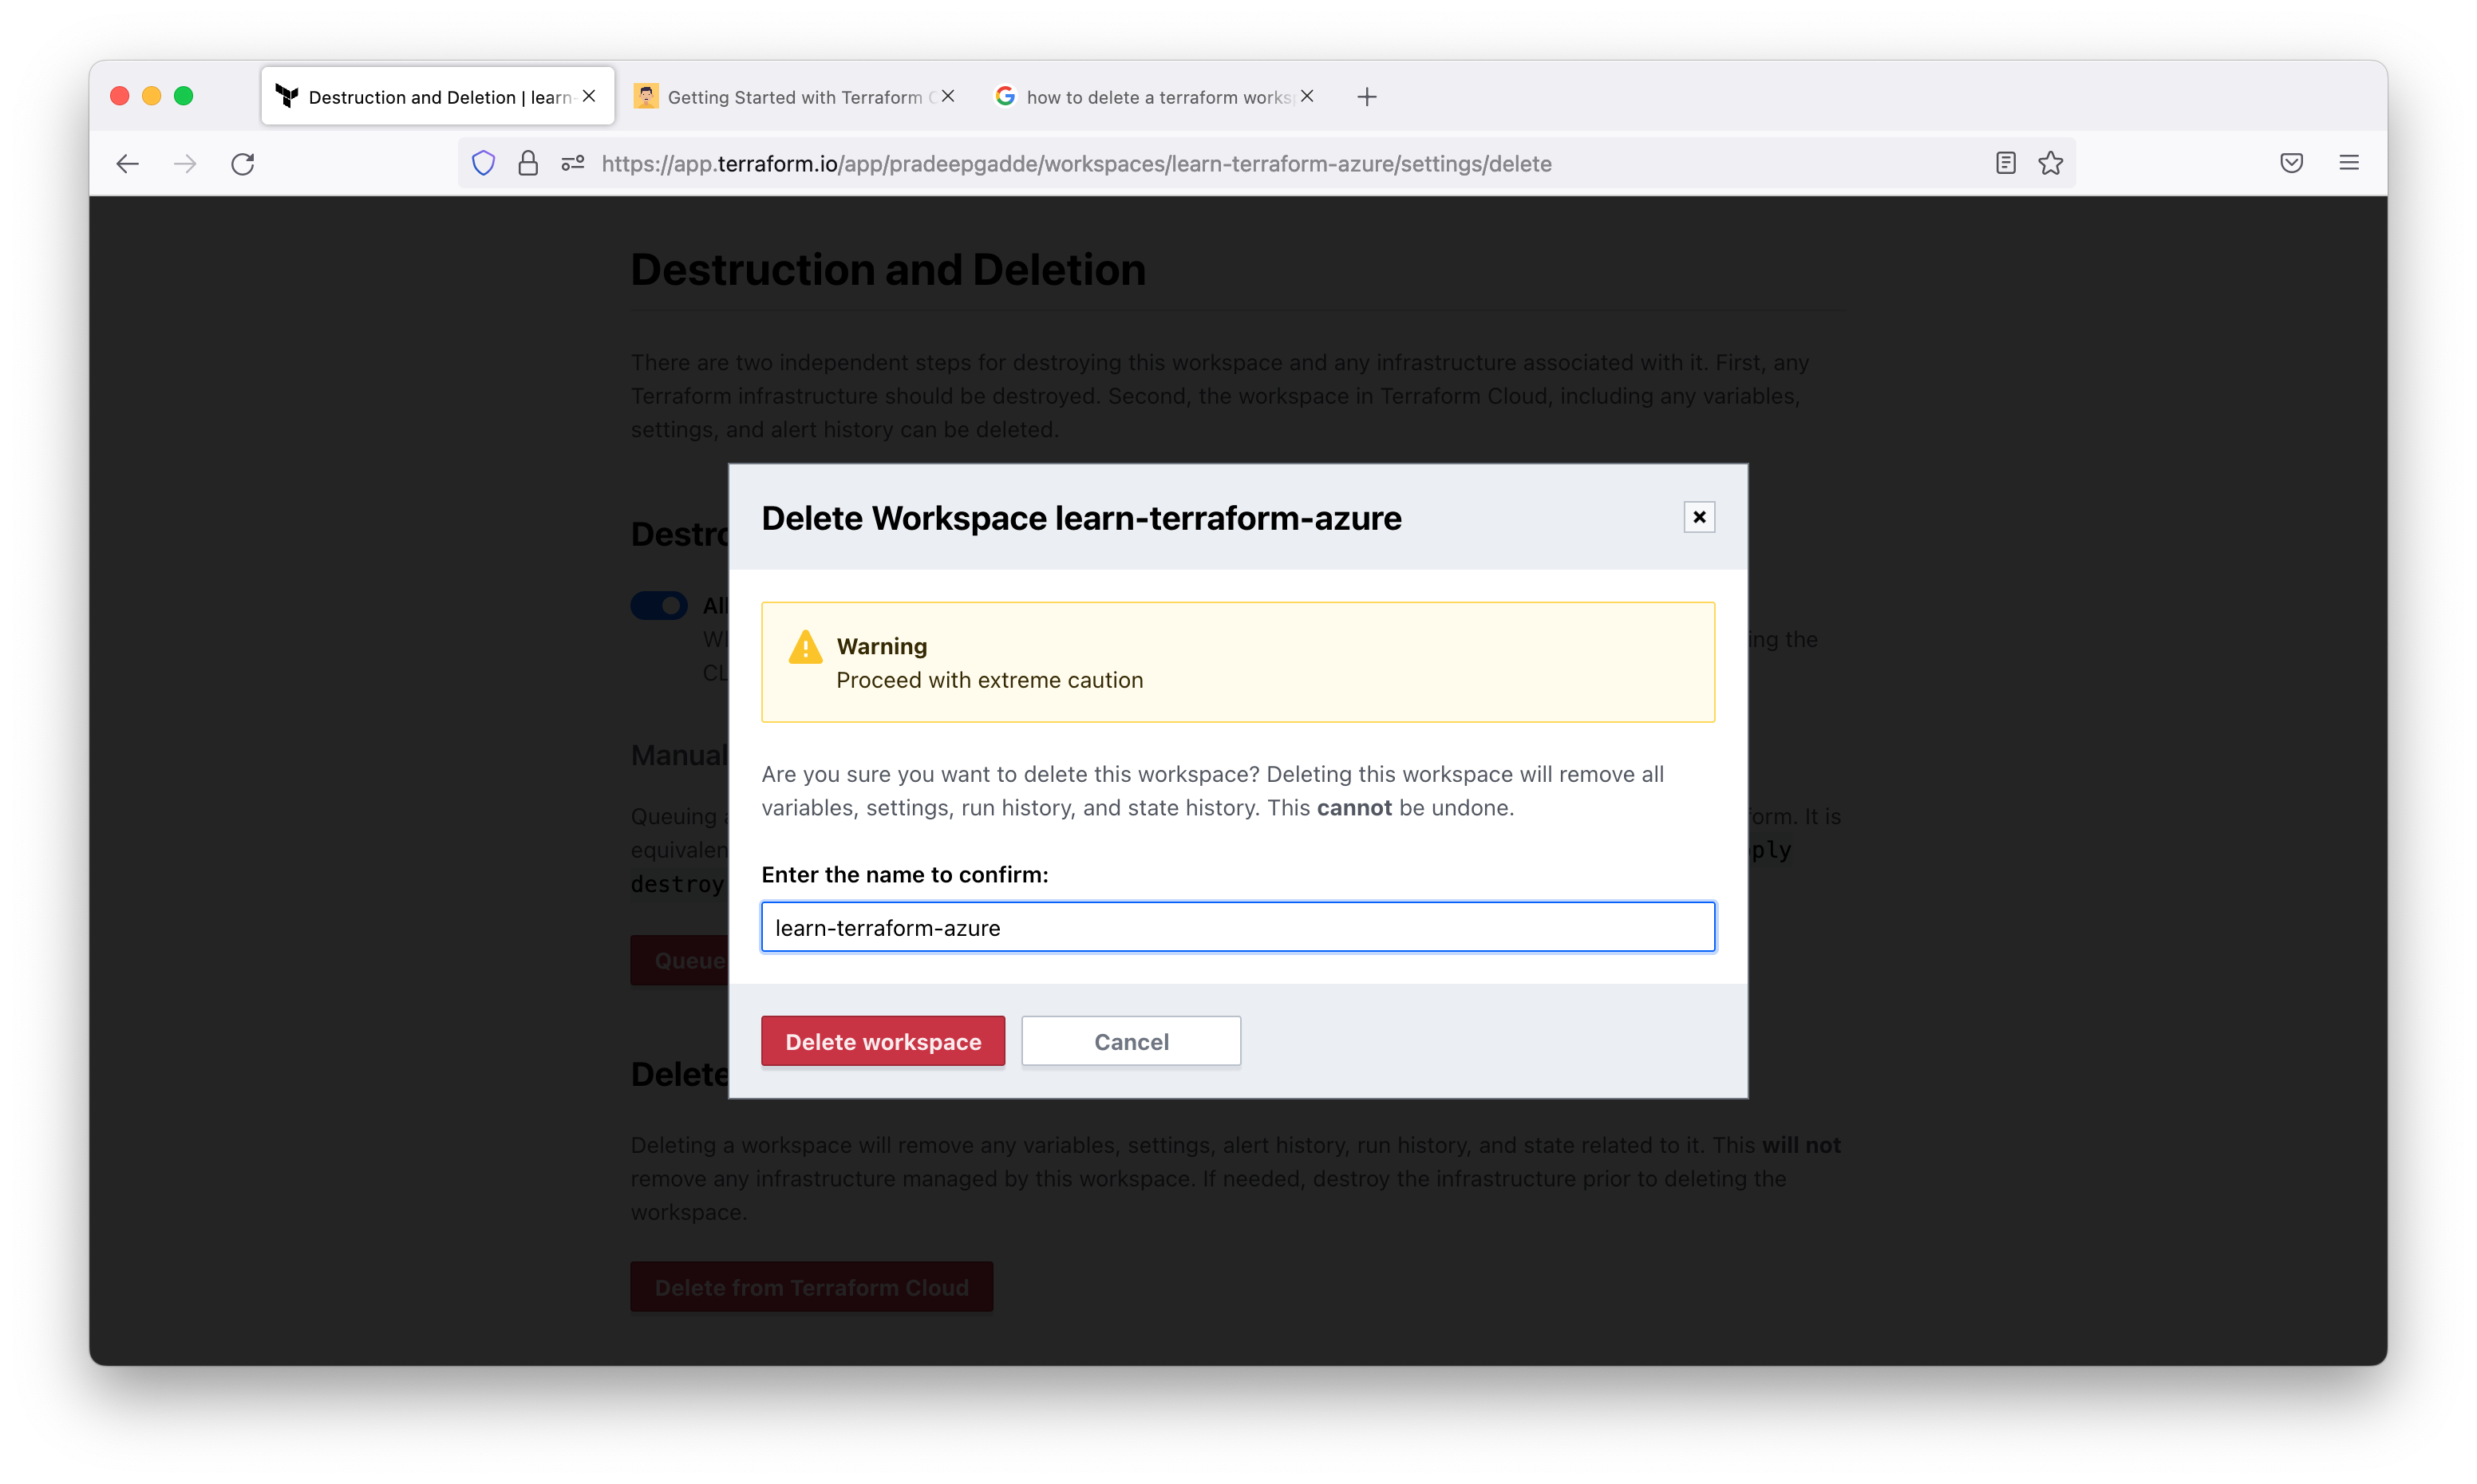
Task: Click the Google favicon on third tab
Action: pos(1006,96)
